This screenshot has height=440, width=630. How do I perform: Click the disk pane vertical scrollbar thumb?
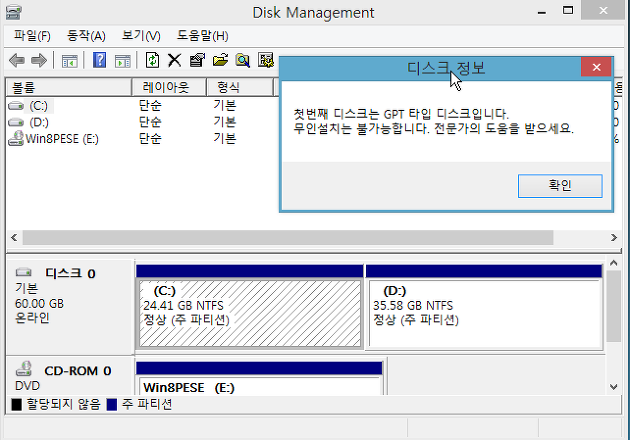[x=614, y=306]
